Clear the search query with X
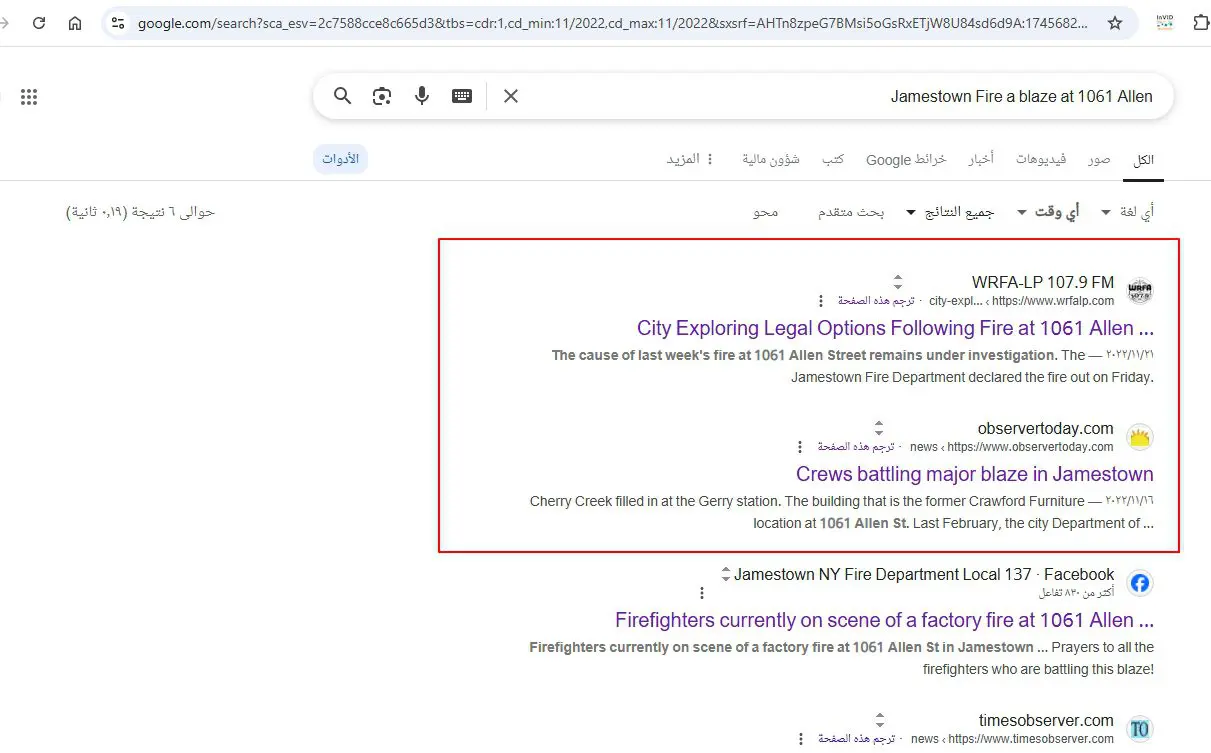The height and width of the screenshot is (753, 1211). 511,96
